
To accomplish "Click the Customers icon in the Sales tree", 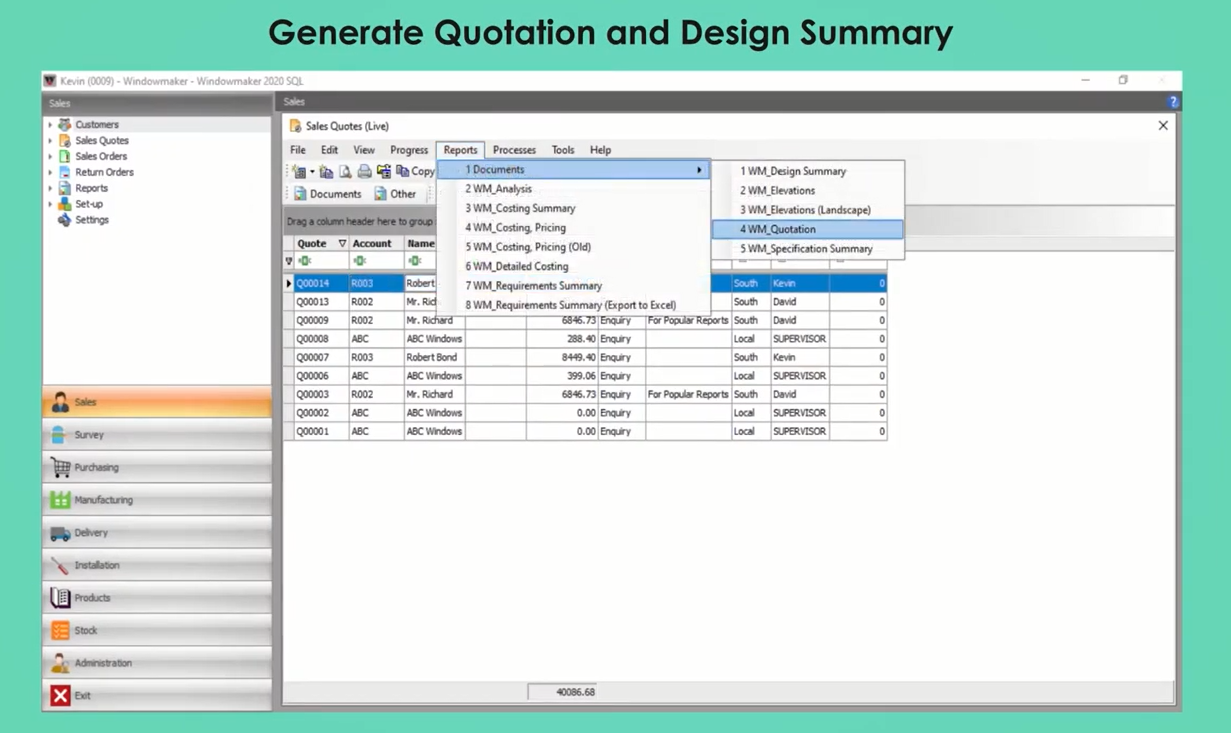I will coord(65,125).
